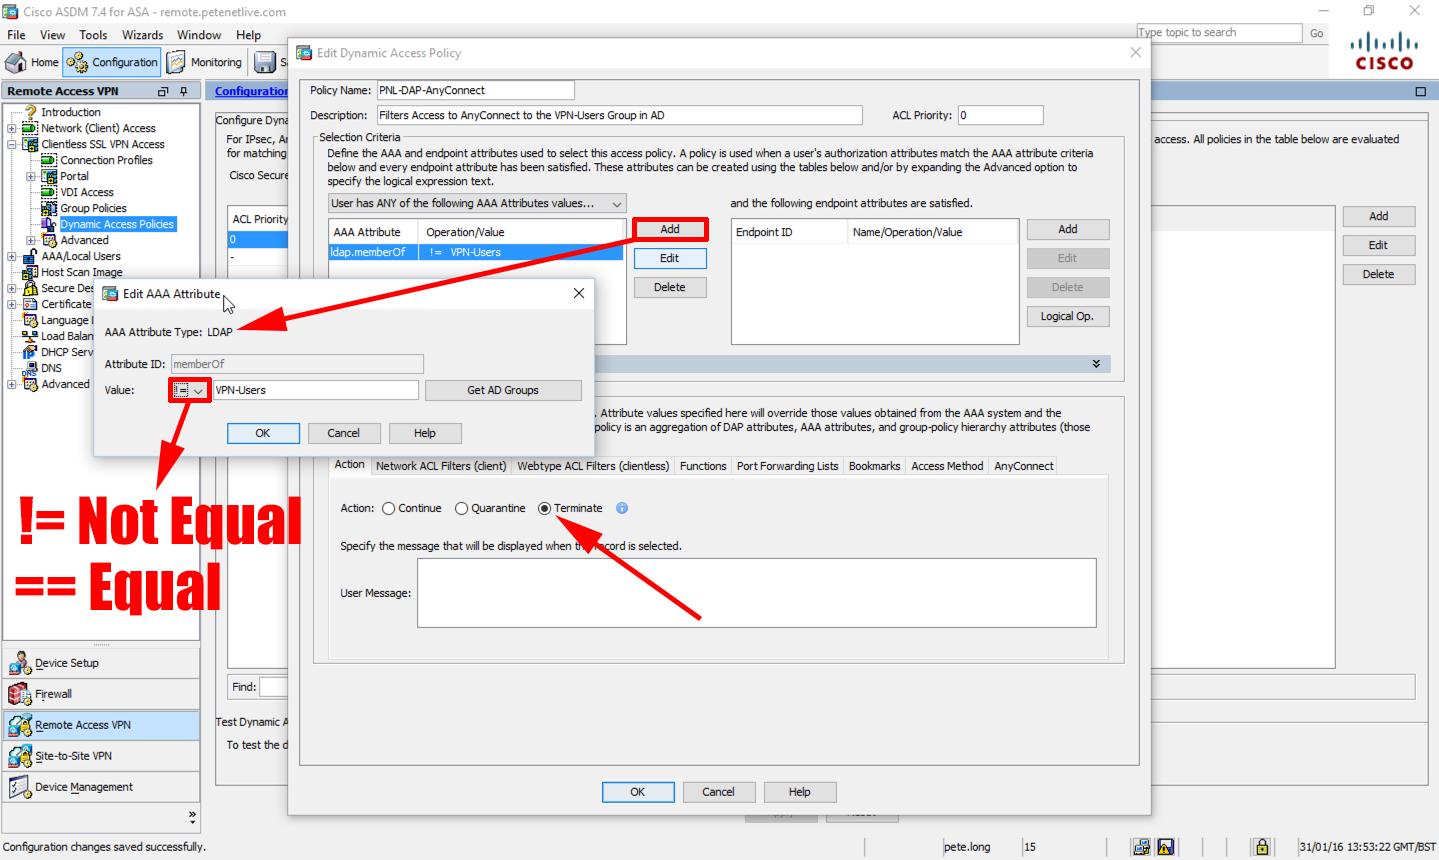Click the Group Policies tree icon
This screenshot has height=860, width=1439.
click(49, 208)
